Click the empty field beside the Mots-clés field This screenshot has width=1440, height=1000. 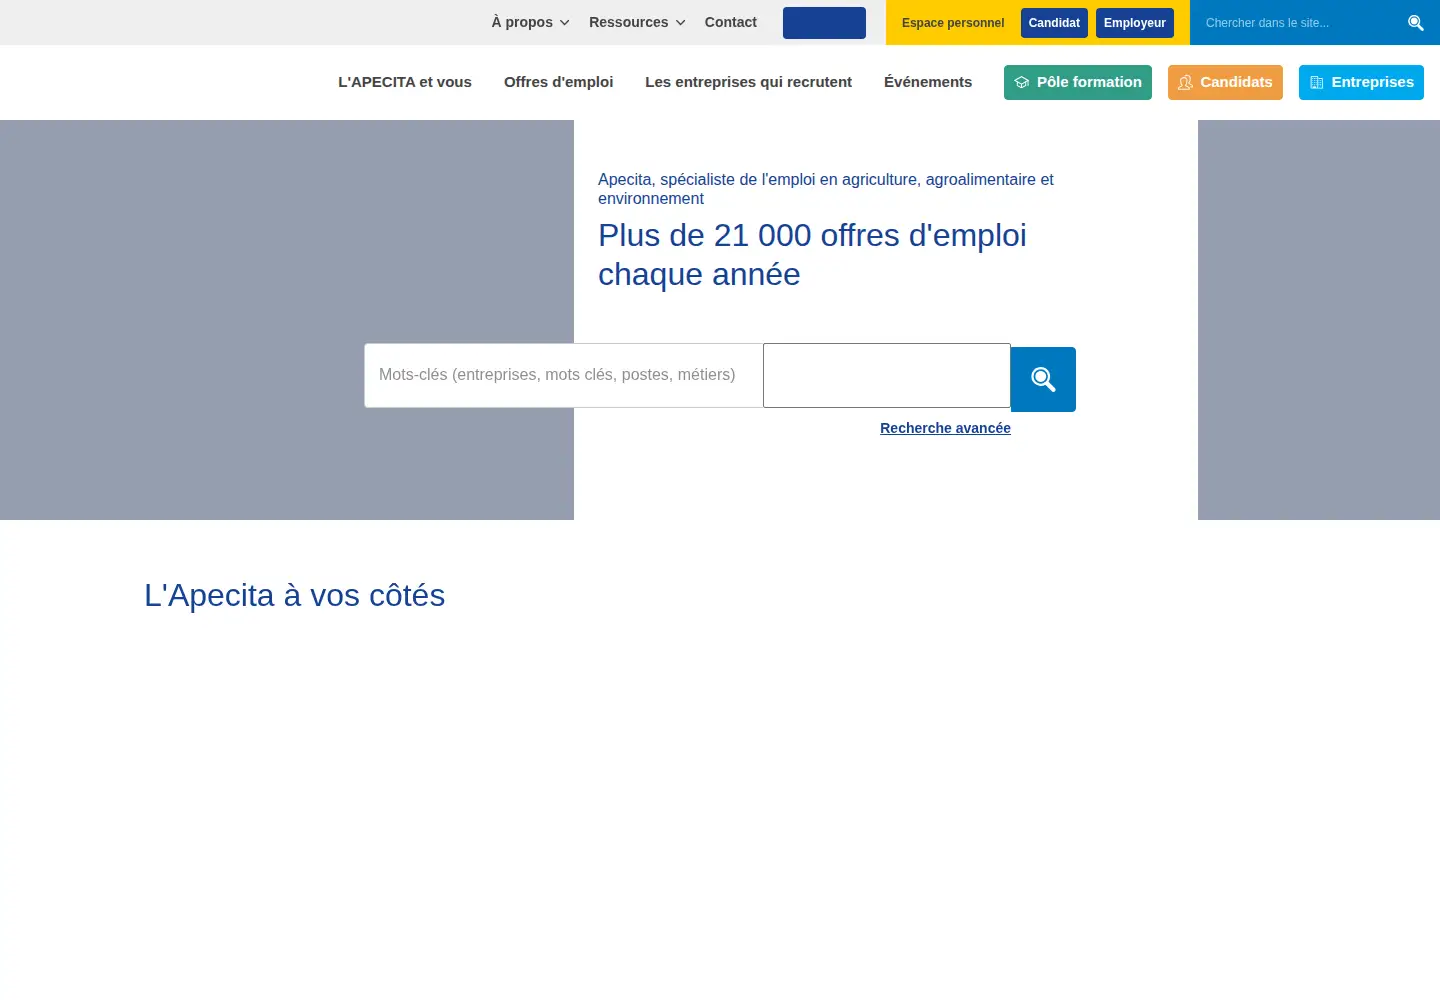(x=887, y=375)
